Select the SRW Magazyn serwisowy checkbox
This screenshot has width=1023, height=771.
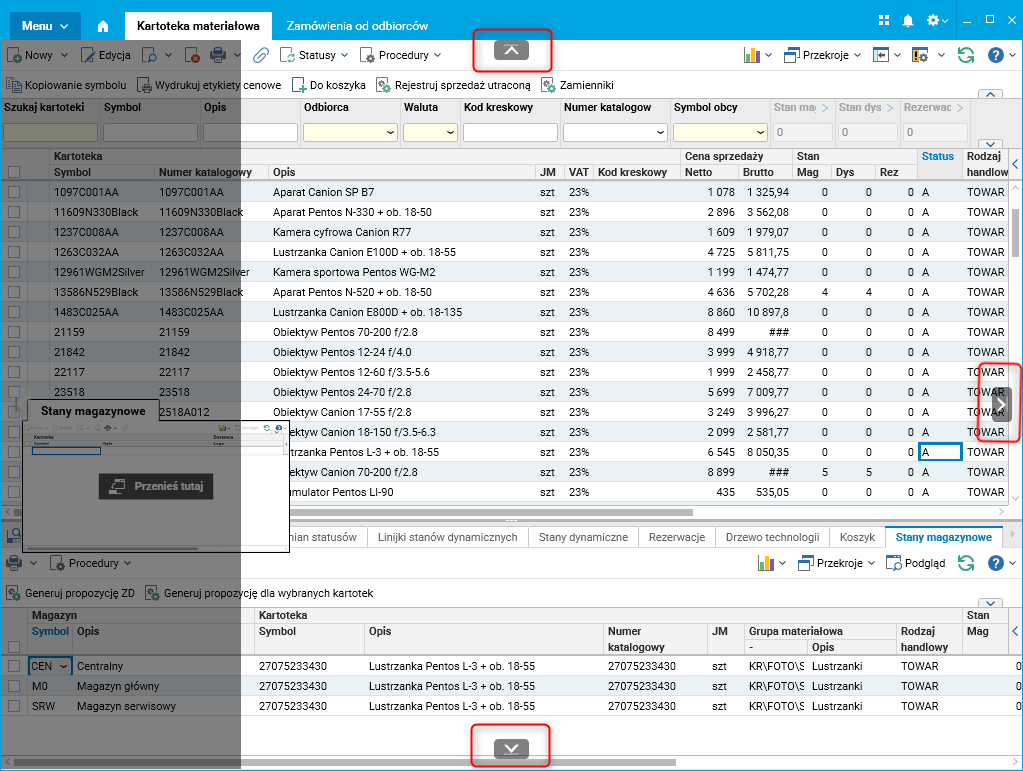coord(14,706)
